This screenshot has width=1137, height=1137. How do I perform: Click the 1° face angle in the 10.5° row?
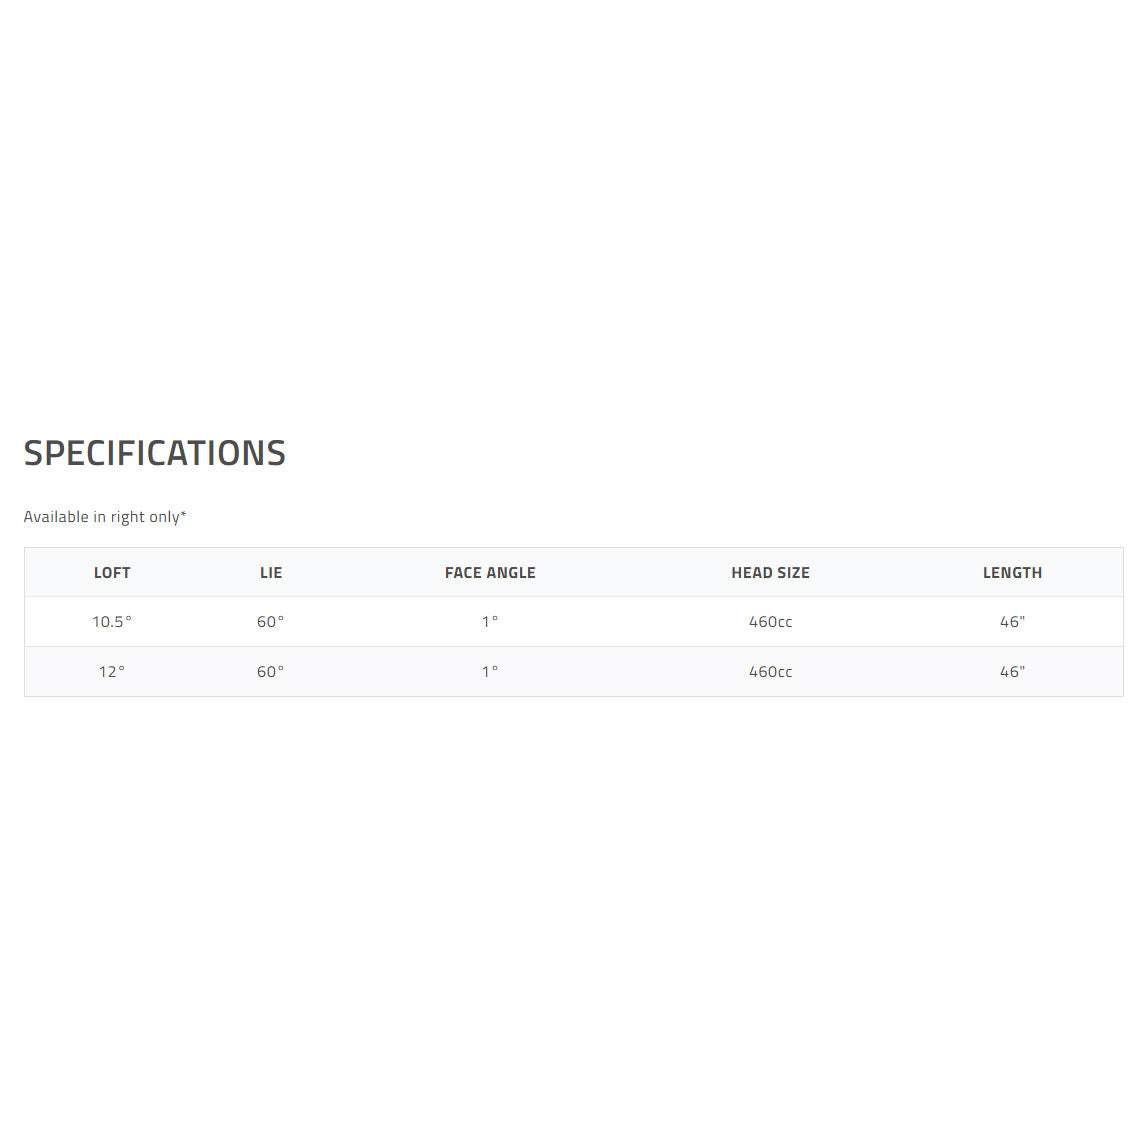(x=490, y=622)
